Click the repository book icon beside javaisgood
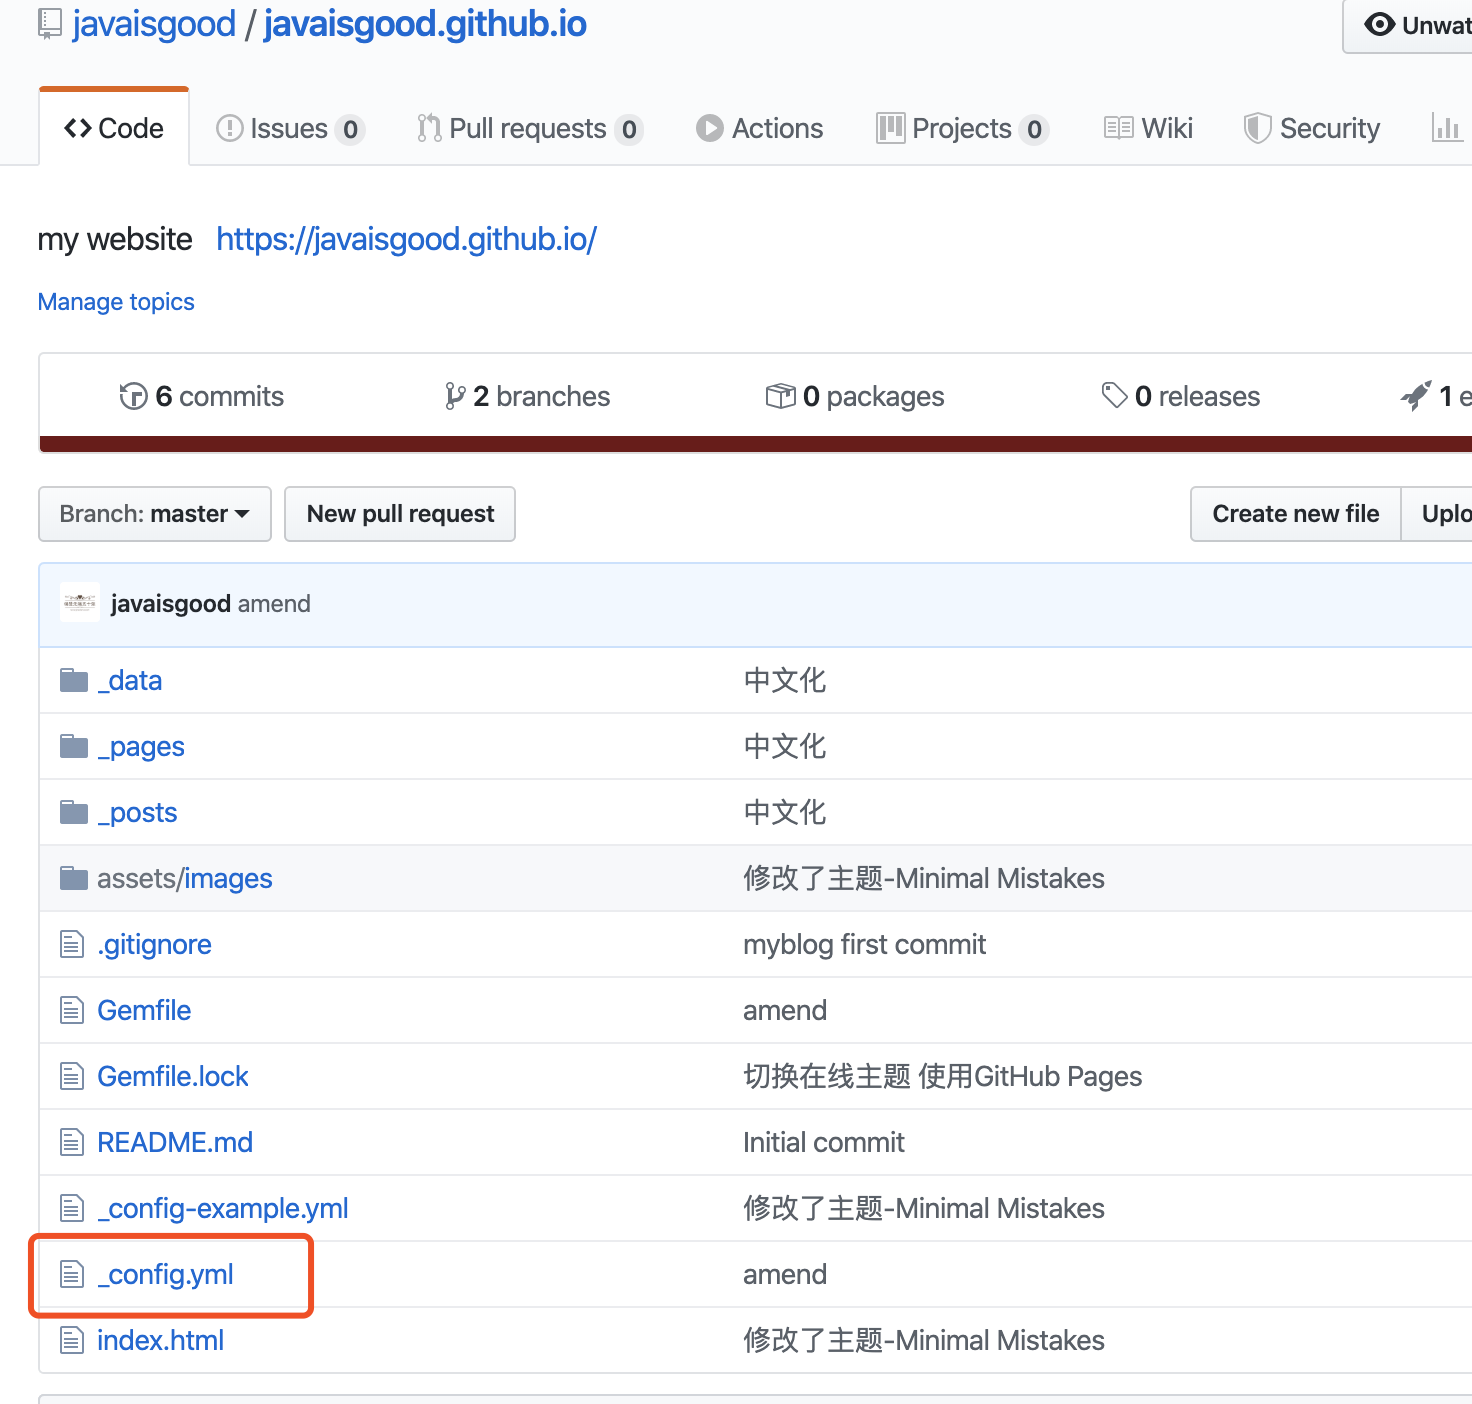The width and height of the screenshot is (1472, 1404). (x=49, y=24)
